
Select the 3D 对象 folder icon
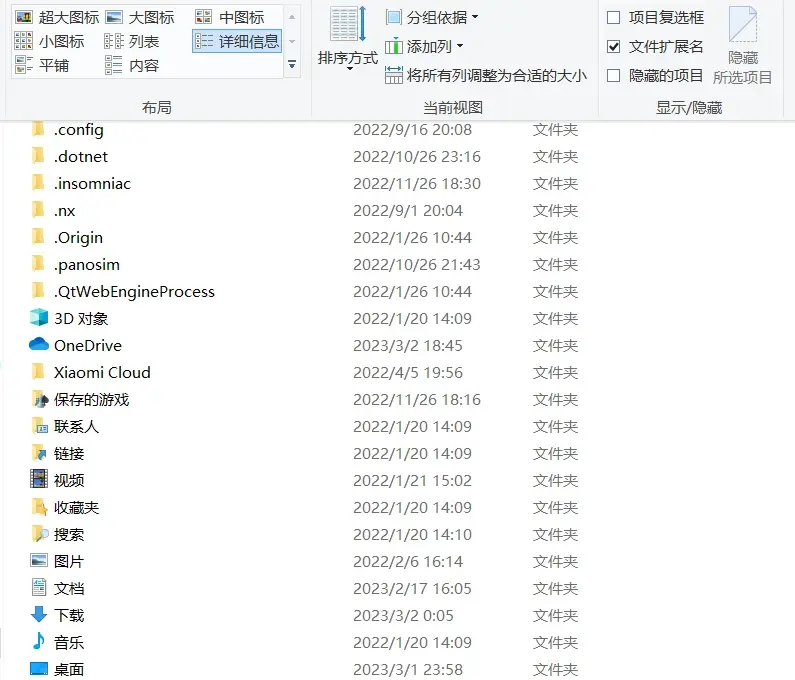(39, 318)
